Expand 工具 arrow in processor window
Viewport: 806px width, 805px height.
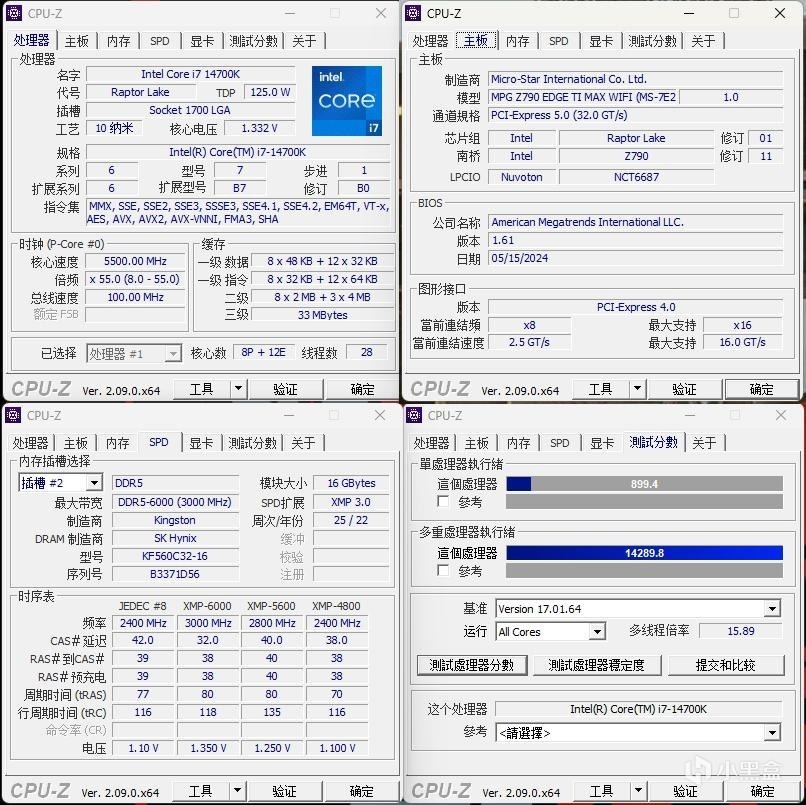coord(238,389)
